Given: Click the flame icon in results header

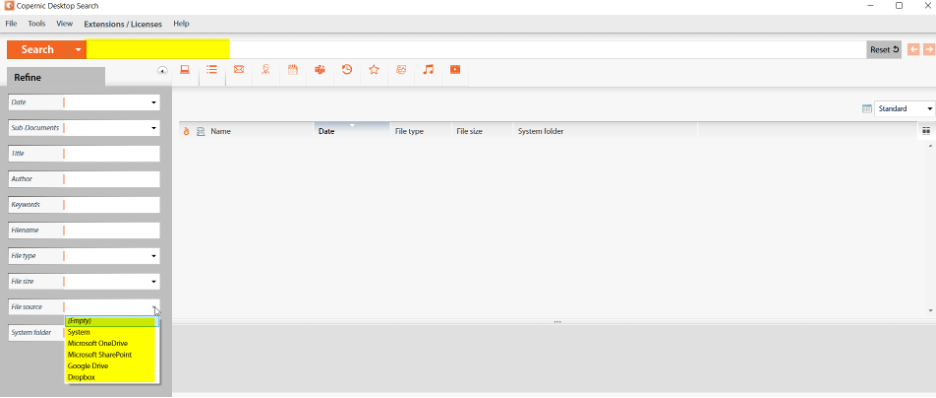Looking at the screenshot, I should [x=186, y=131].
